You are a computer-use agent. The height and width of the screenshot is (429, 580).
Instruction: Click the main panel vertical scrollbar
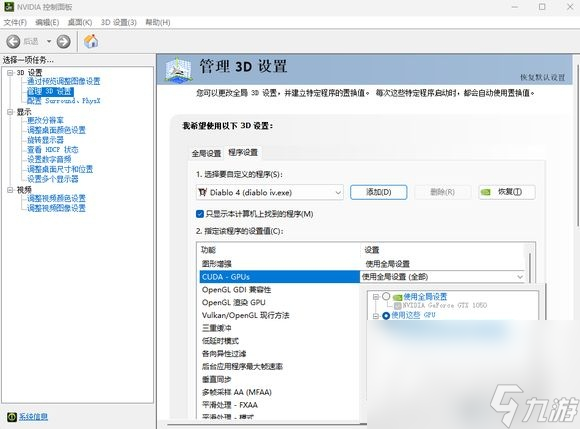(577, 144)
